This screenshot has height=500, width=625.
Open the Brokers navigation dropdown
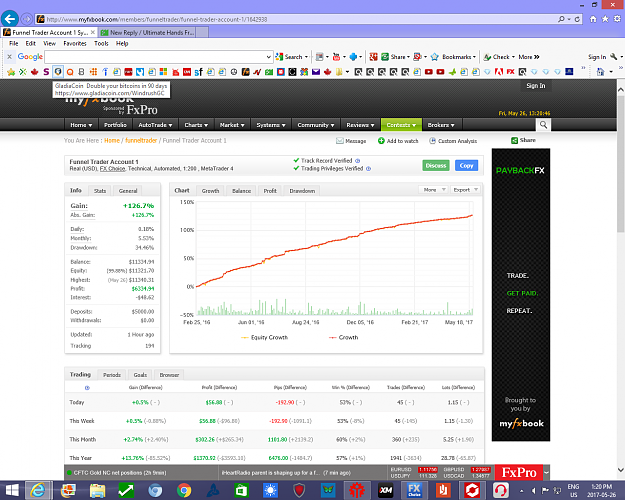[441, 125]
